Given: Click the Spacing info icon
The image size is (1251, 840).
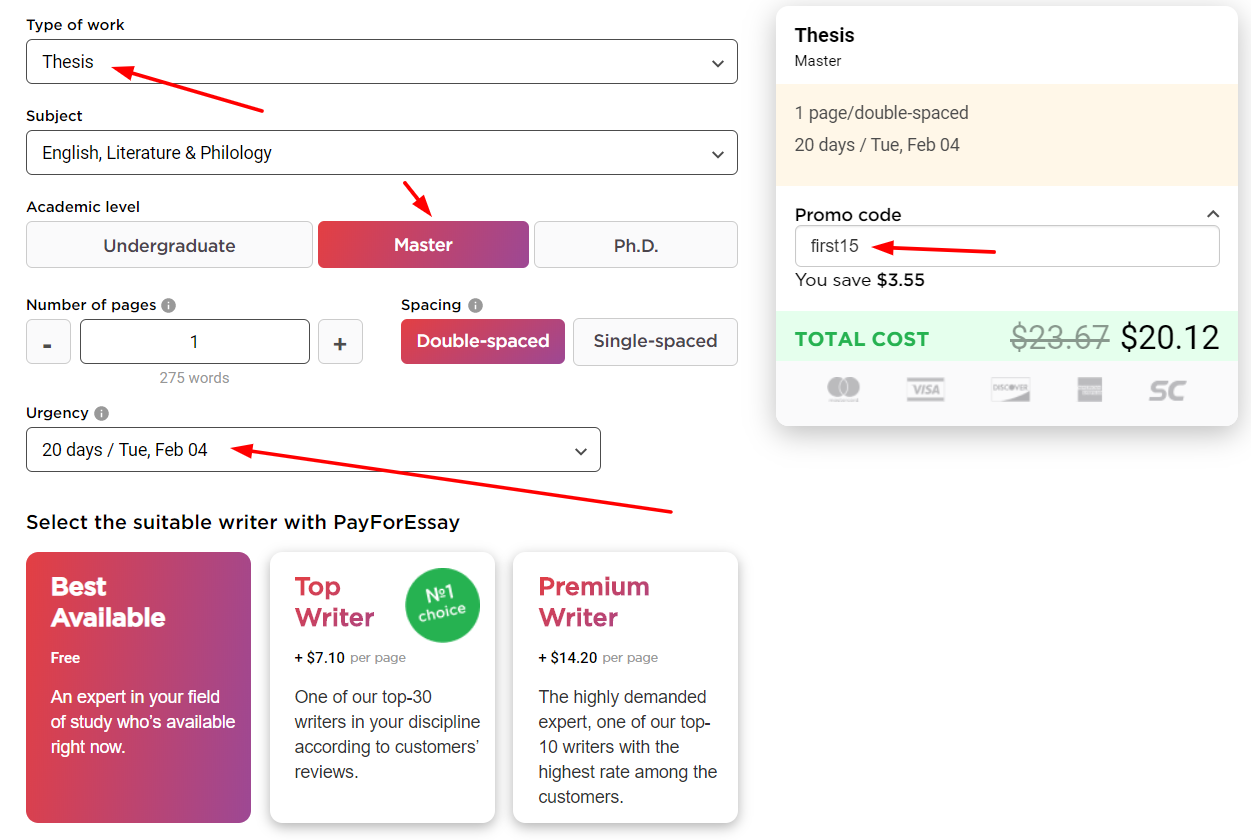Looking at the screenshot, I should point(475,305).
